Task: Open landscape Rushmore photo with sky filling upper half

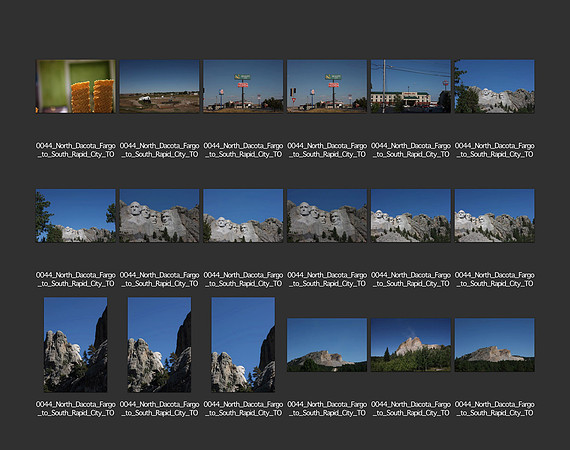Action: pyautogui.click(x=243, y=216)
